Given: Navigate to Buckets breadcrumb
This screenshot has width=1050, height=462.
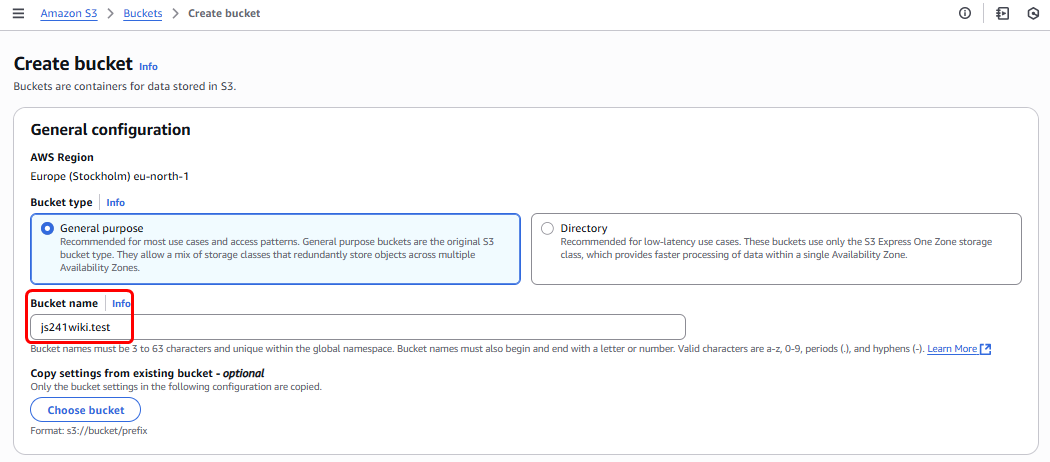Looking at the screenshot, I should [x=143, y=13].
